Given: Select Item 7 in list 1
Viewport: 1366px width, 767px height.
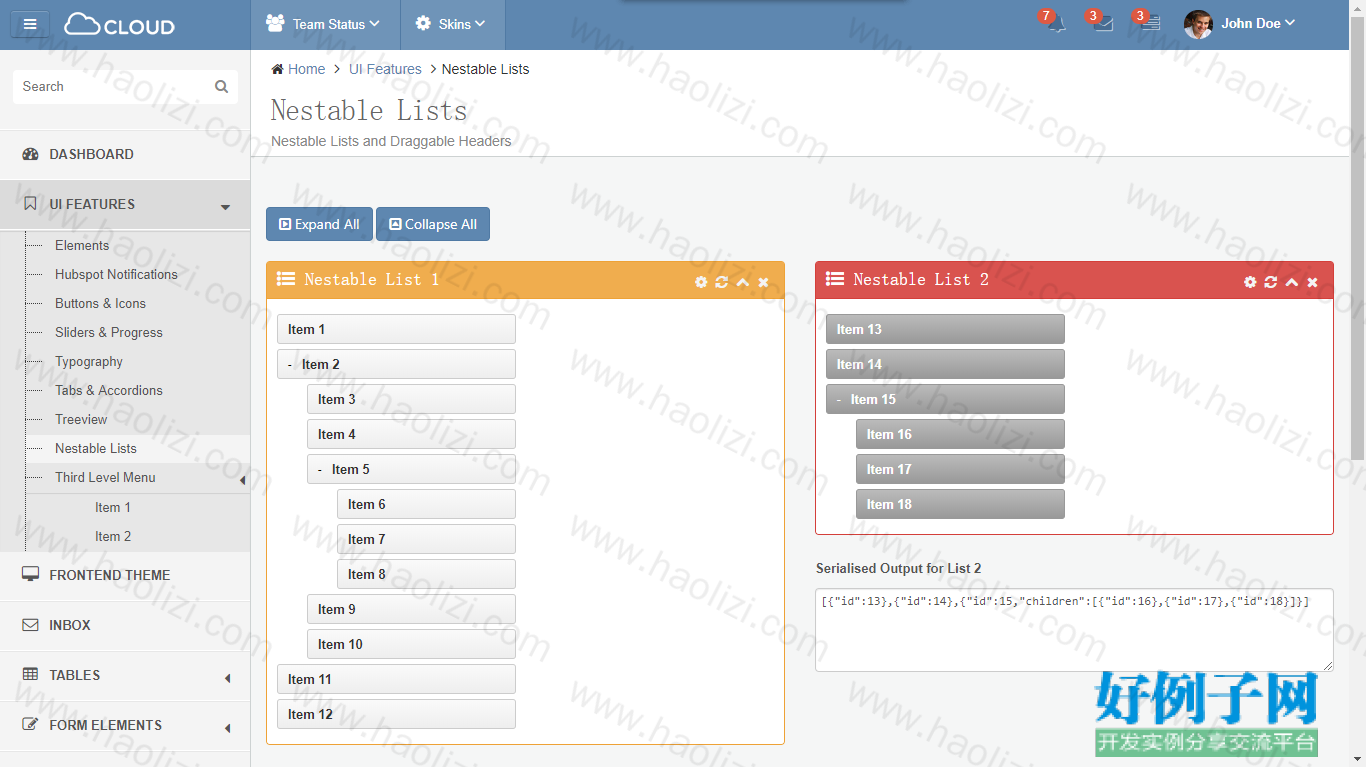Looking at the screenshot, I should click(x=426, y=539).
